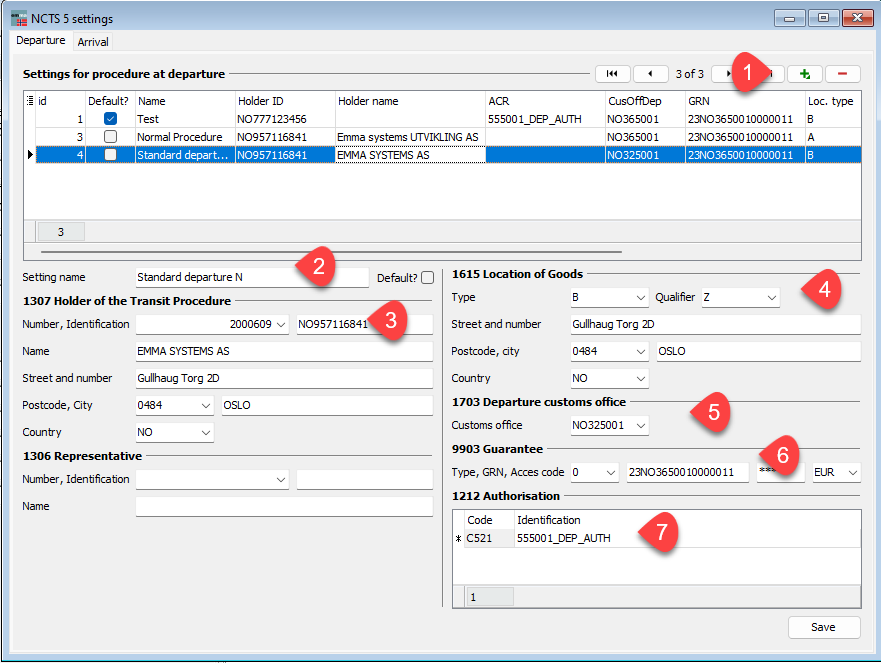Click the Setting name input field
The image size is (881, 663).
point(220,279)
